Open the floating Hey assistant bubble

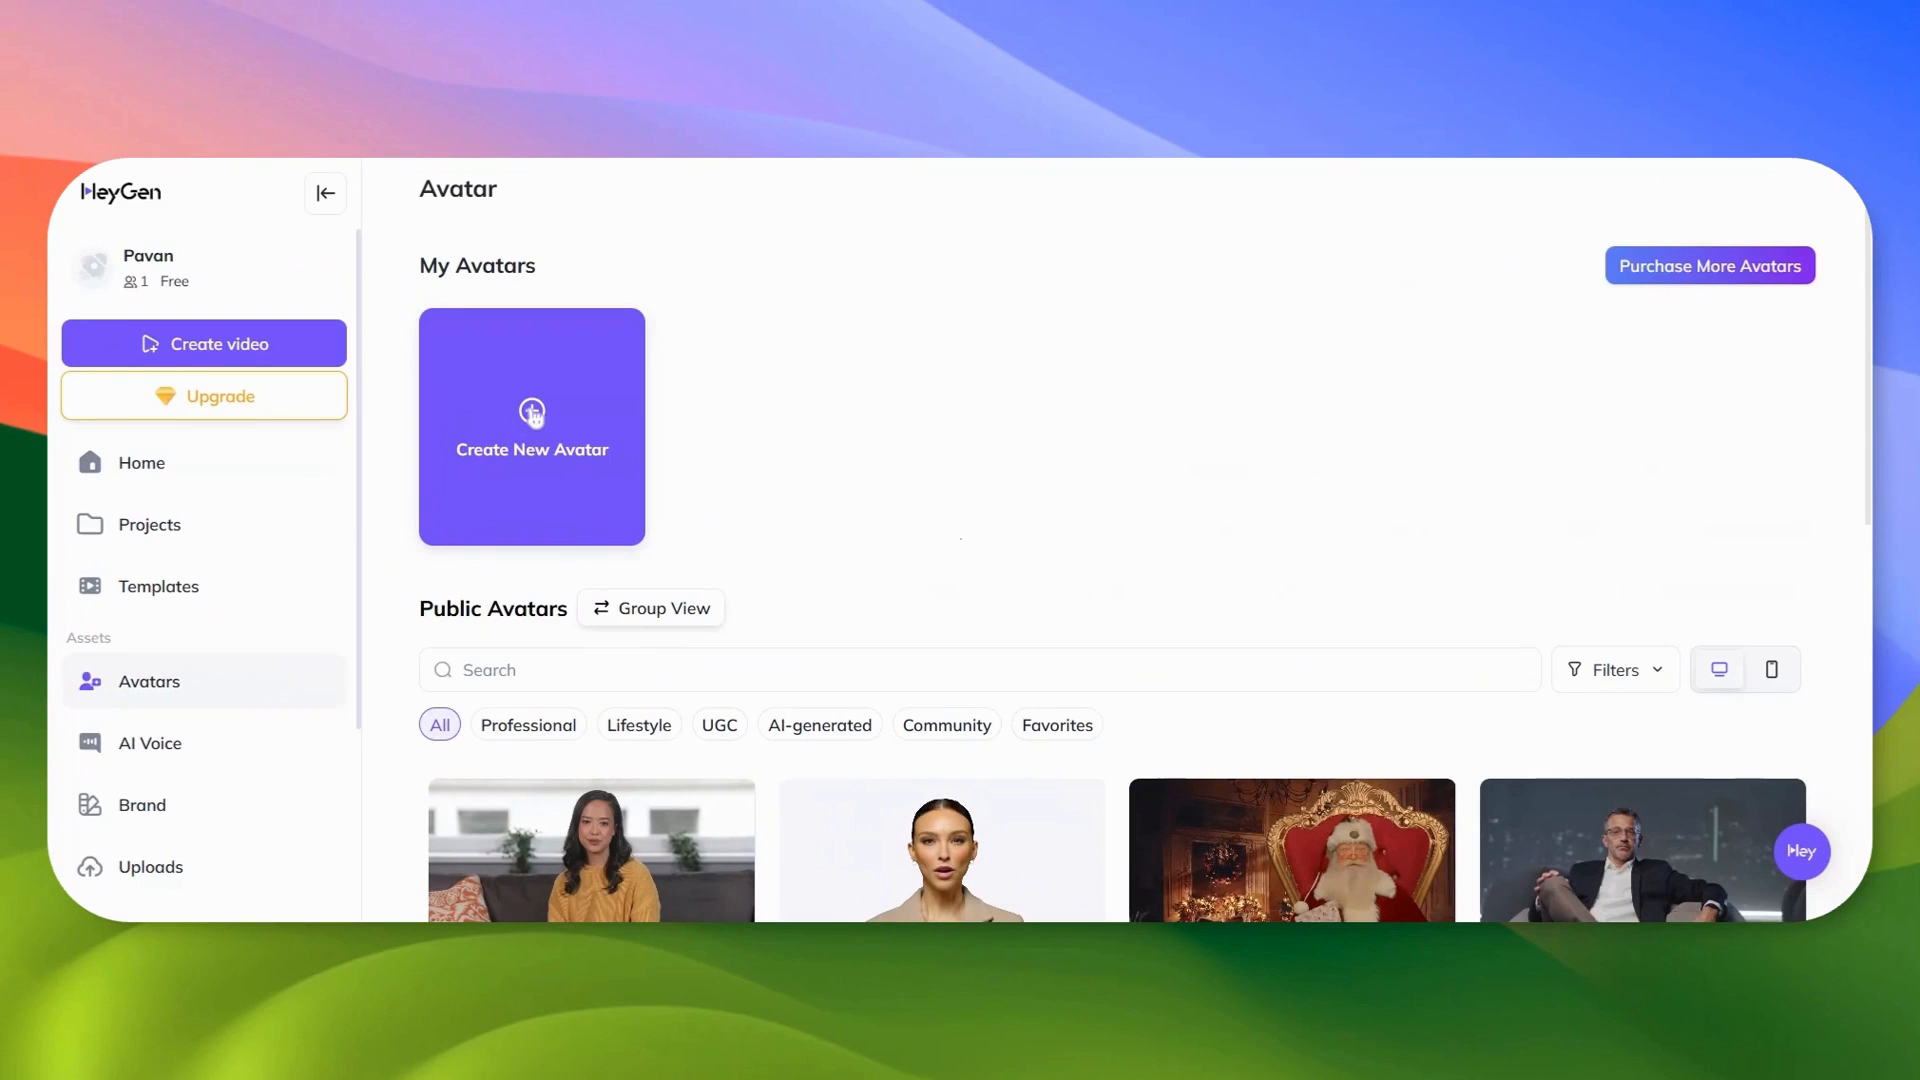1801,851
